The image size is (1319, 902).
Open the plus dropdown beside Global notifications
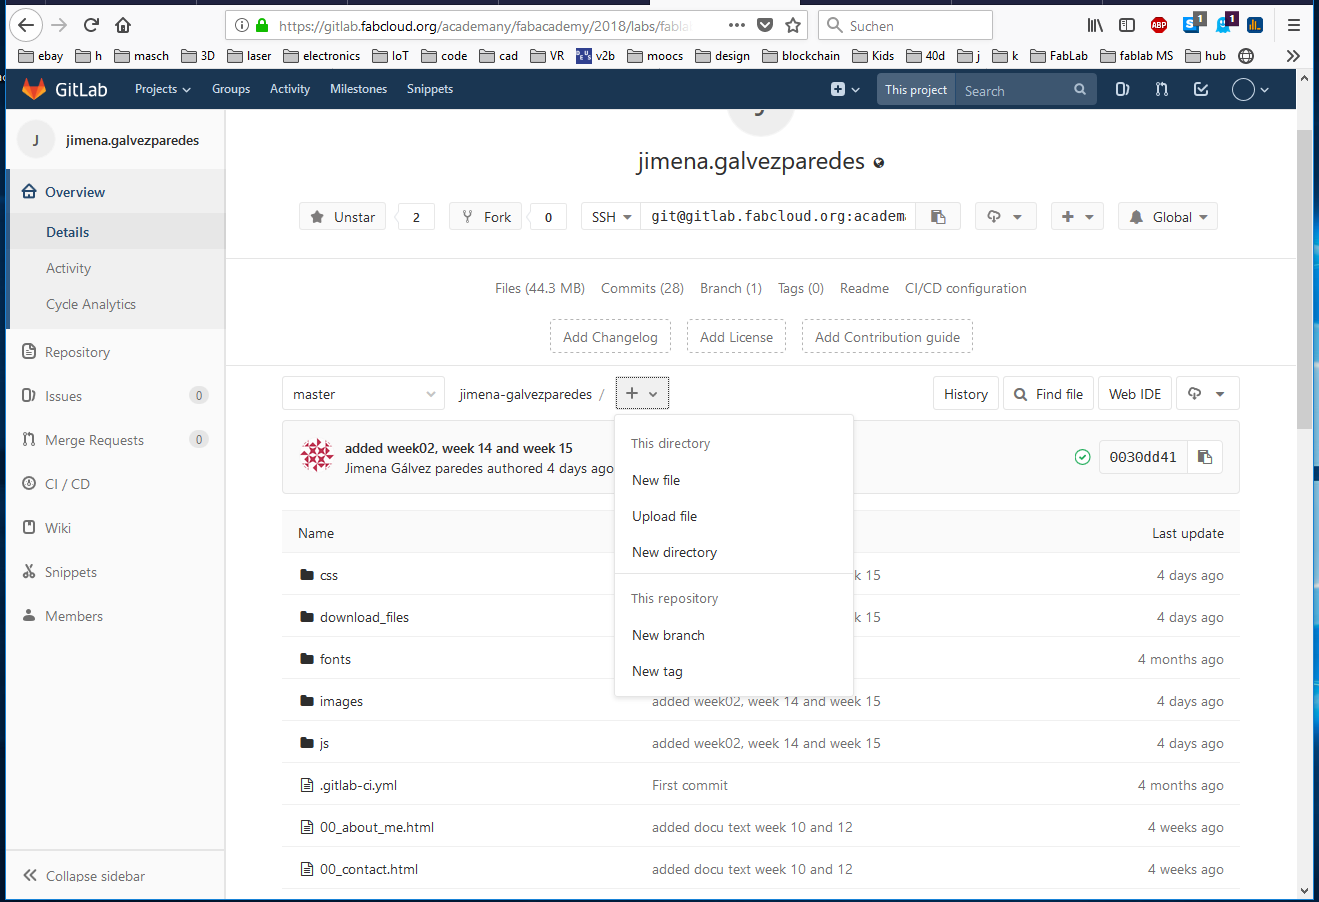pyautogui.click(x=1077, y=217)
